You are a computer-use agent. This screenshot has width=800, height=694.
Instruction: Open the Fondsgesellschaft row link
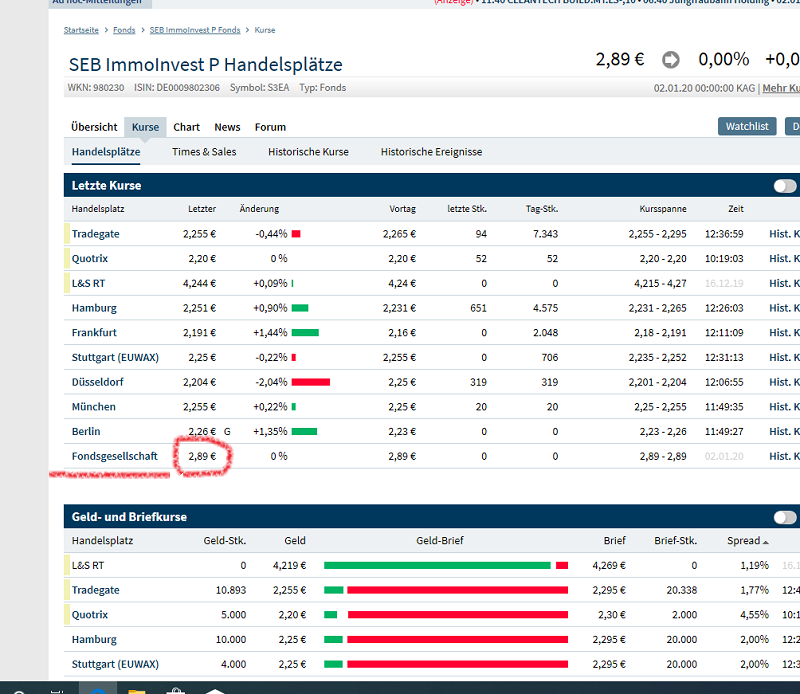point(114,456)
